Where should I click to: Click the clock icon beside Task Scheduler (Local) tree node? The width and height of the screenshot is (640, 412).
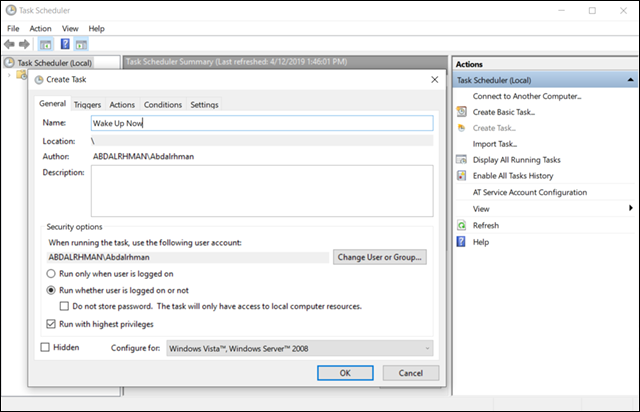[x=9, y=62]
